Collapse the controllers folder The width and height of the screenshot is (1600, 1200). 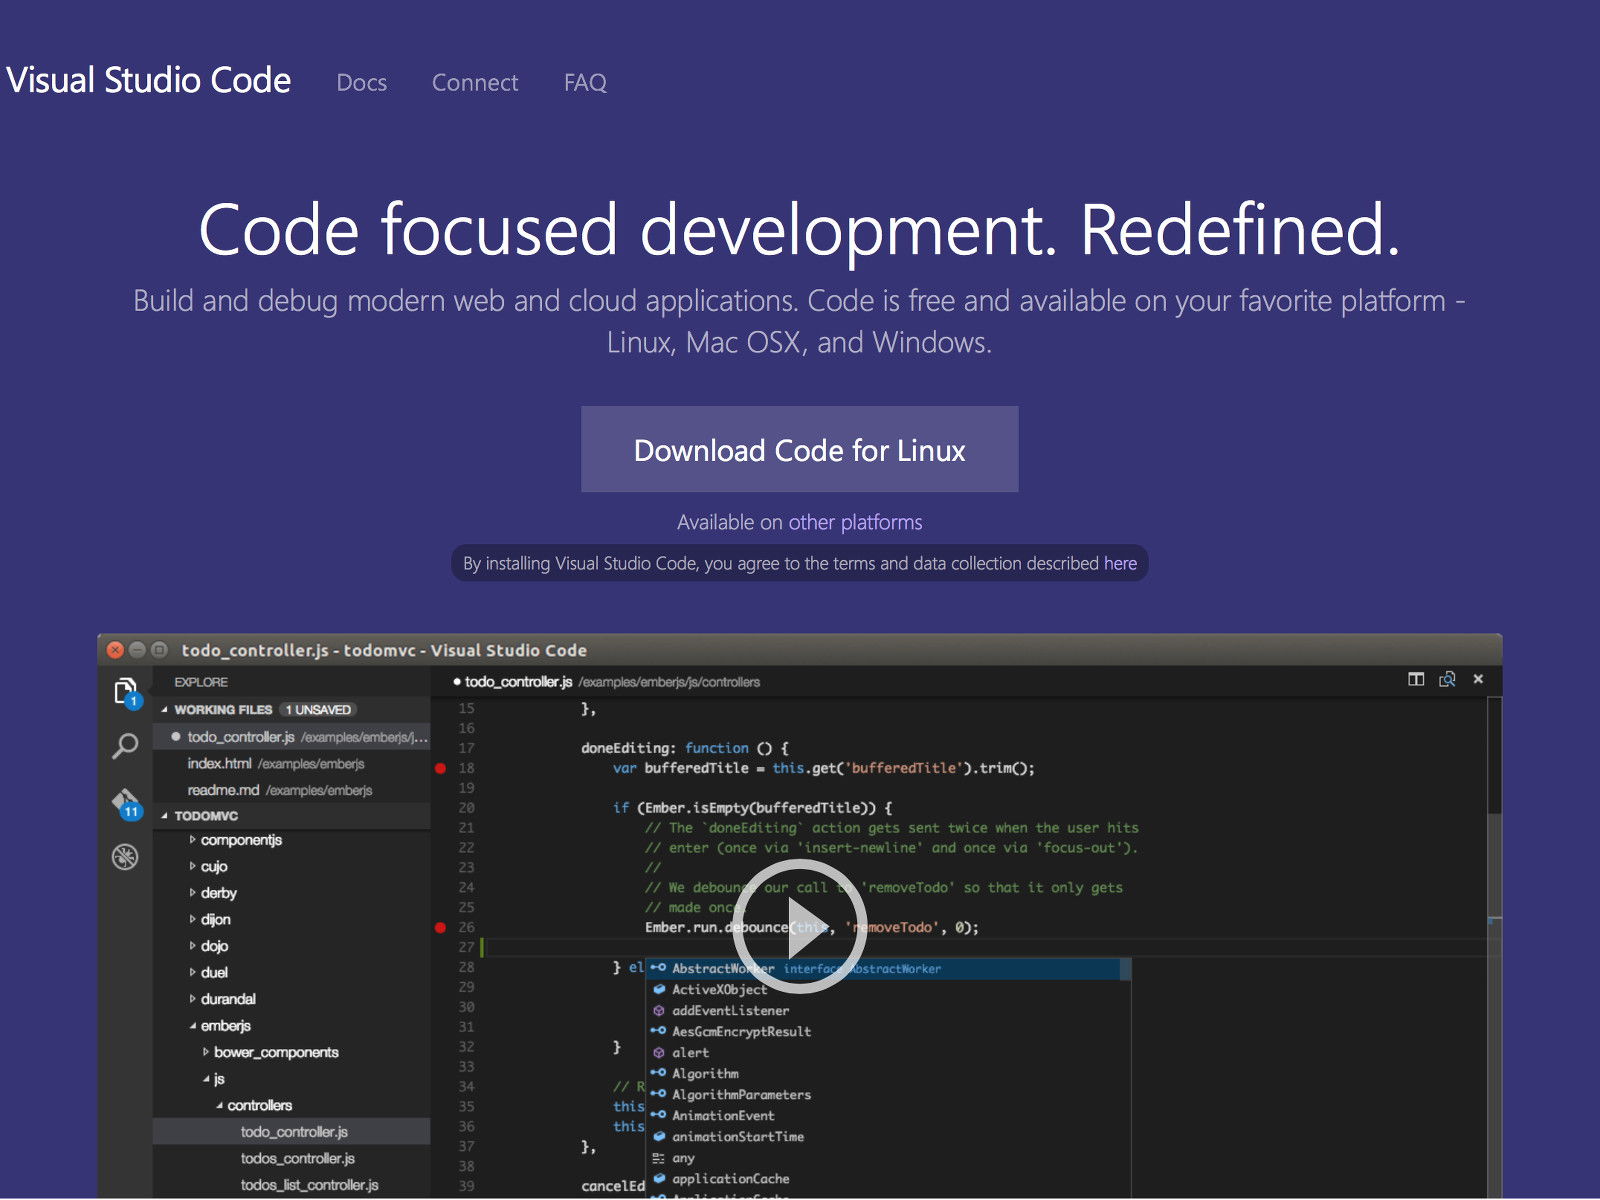click(219, 1105)
